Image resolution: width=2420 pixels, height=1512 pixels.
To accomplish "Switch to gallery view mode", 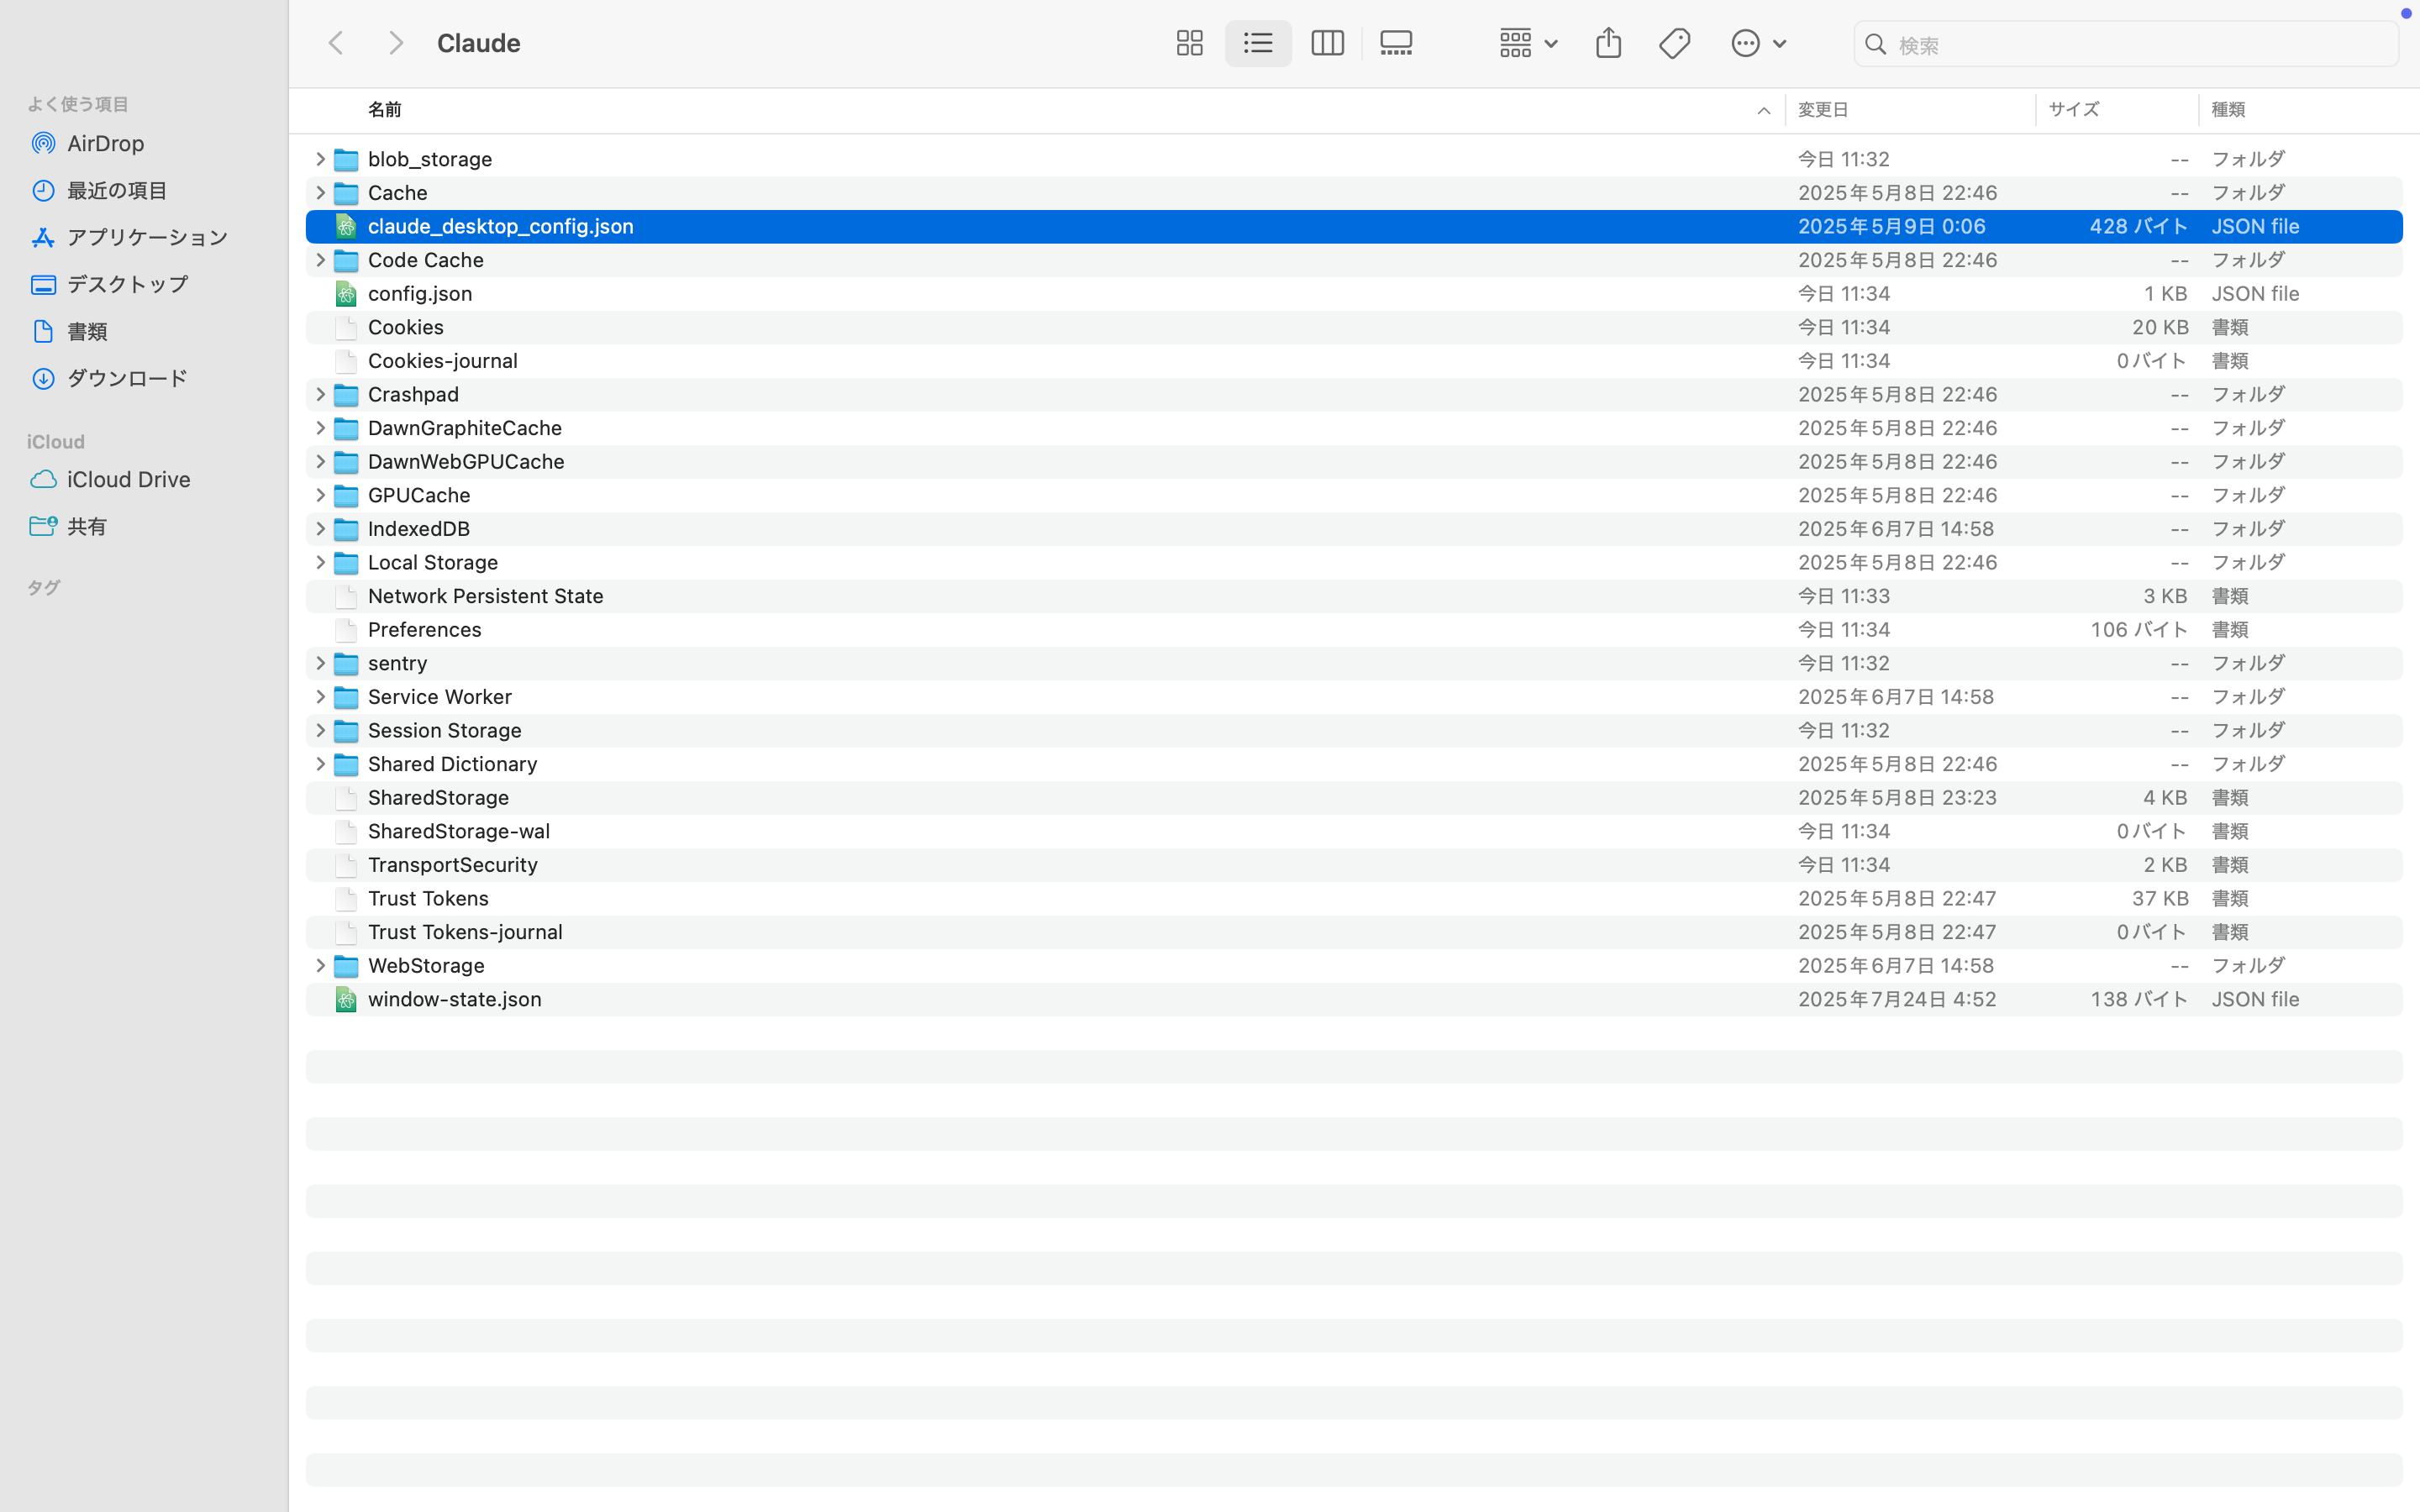I will (1396, 43).
